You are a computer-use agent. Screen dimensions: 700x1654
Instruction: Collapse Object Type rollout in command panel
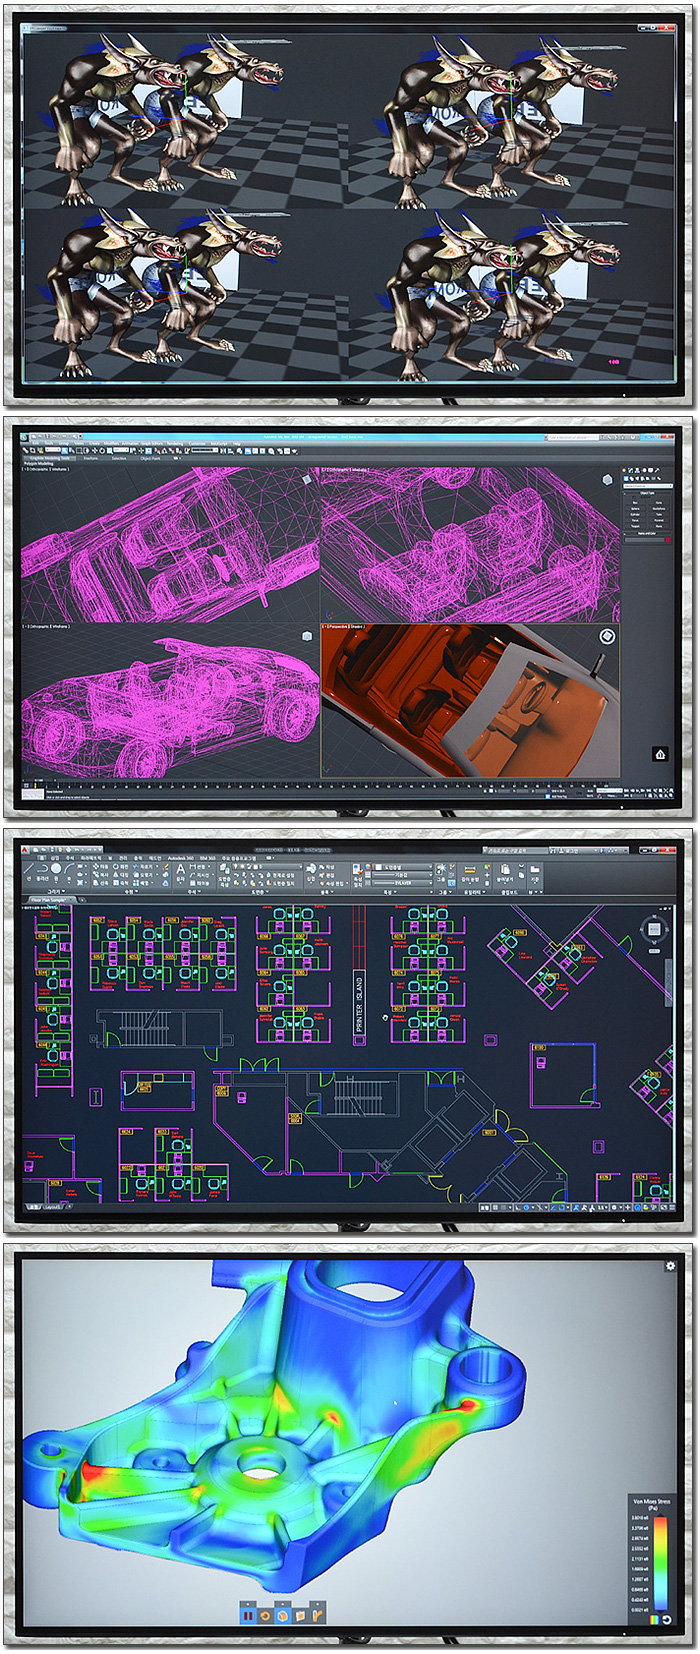(646, 493)
